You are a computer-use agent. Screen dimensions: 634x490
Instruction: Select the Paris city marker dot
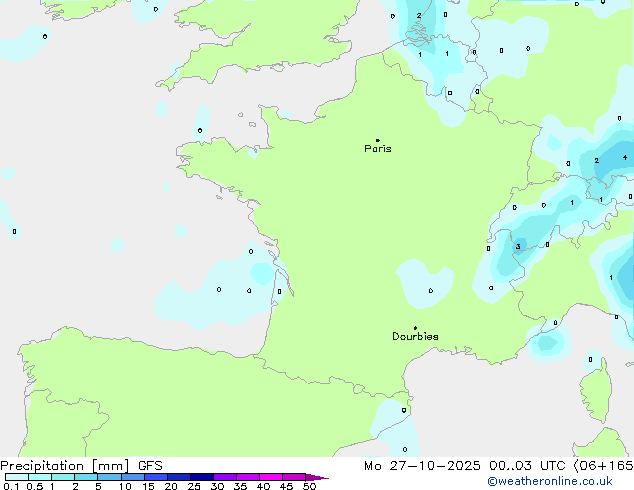click(378, 140)
